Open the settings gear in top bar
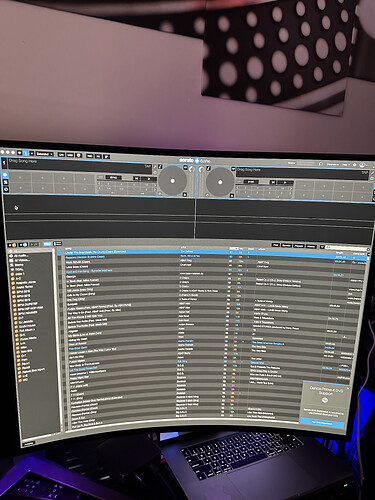The height and width of the screenshot is (500, 375). pos(354,165)
